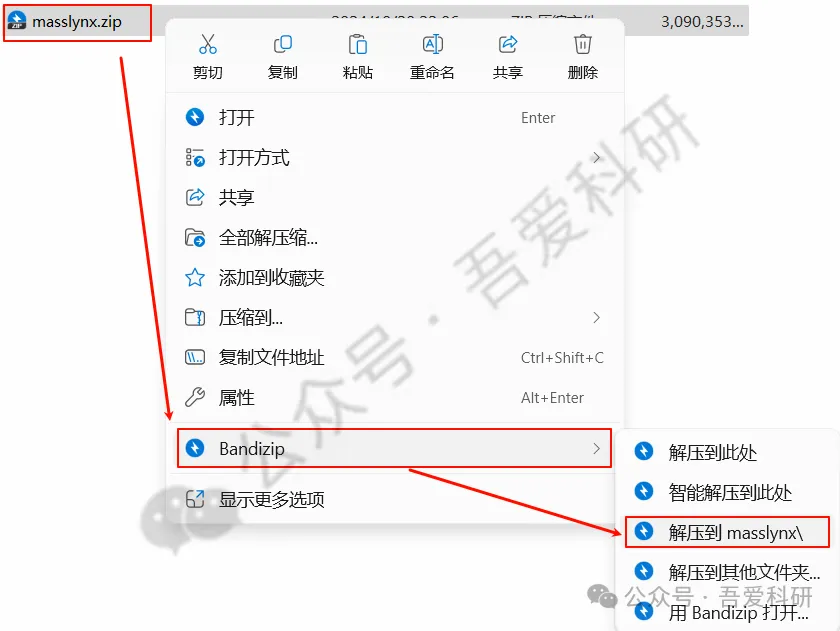Open 属性 properties with wrench icon
The height and width of the screenshot is (631, 840).
pyautogui.click(x=395, y=397)
